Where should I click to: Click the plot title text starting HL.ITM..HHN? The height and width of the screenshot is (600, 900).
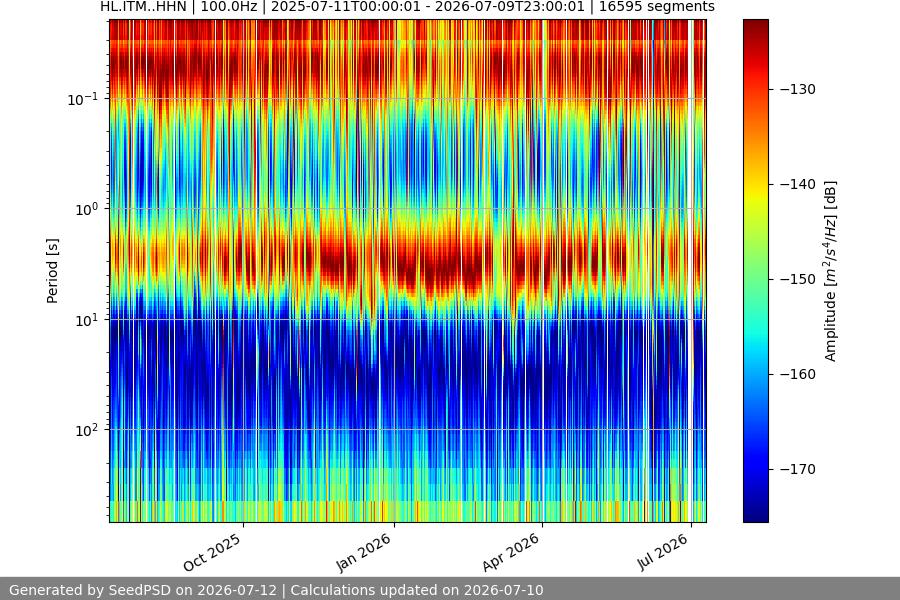[408, 7]
